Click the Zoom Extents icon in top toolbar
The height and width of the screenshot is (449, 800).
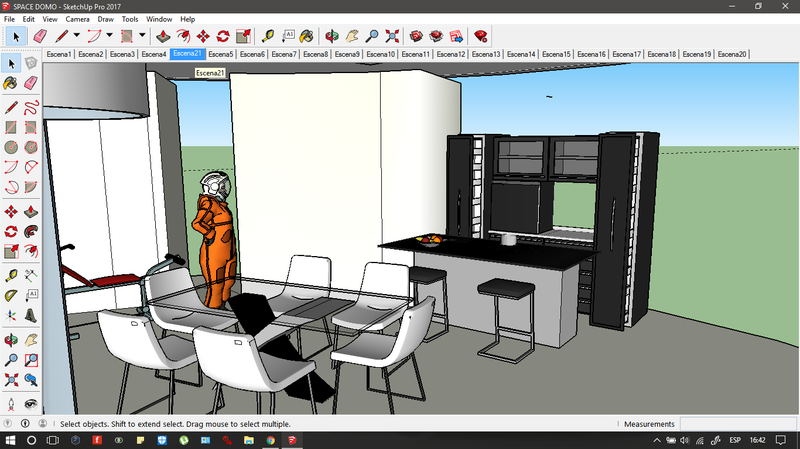[392, 36]
